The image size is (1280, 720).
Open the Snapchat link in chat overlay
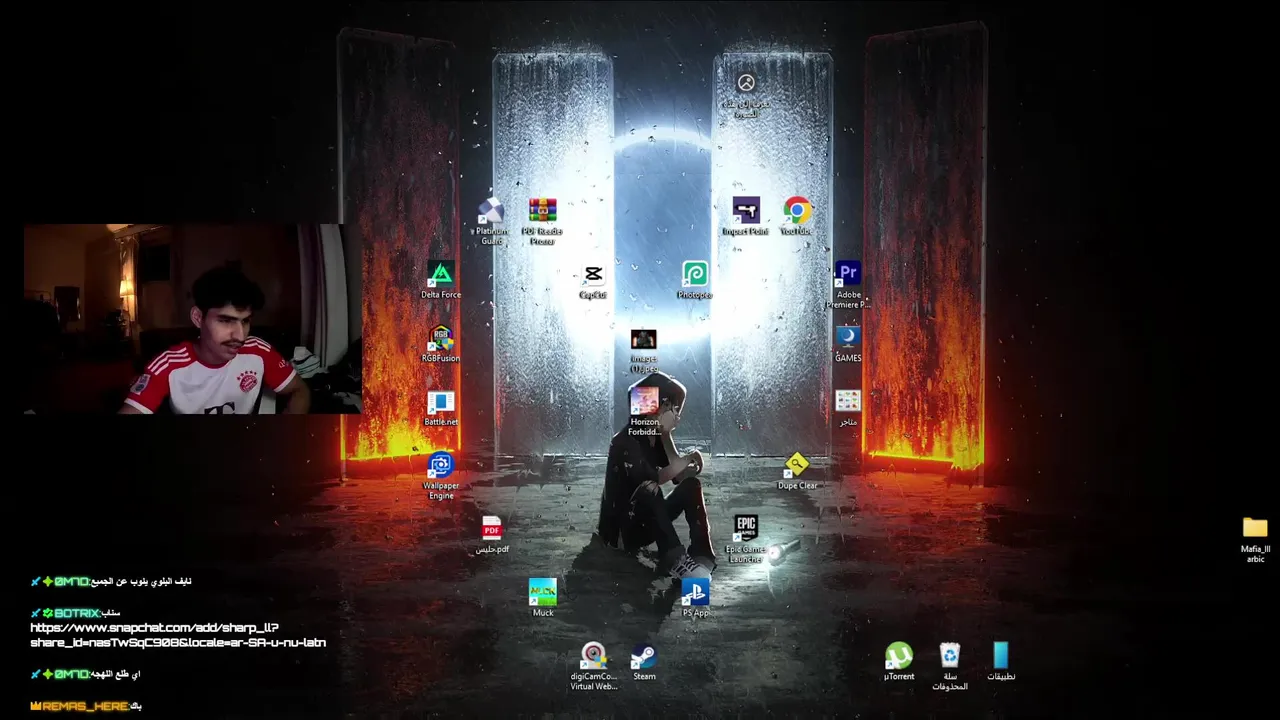(x=178, y=635)
